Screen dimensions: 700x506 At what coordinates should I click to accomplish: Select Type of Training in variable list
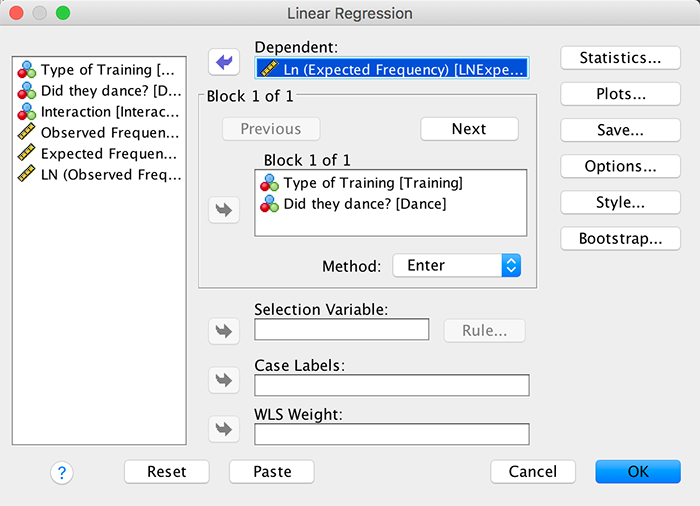click(99, 70)
